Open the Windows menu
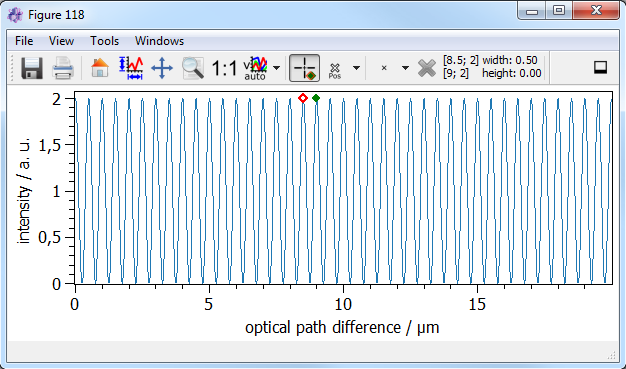Screen dimensions: 626x369 [x=159, y=41]
